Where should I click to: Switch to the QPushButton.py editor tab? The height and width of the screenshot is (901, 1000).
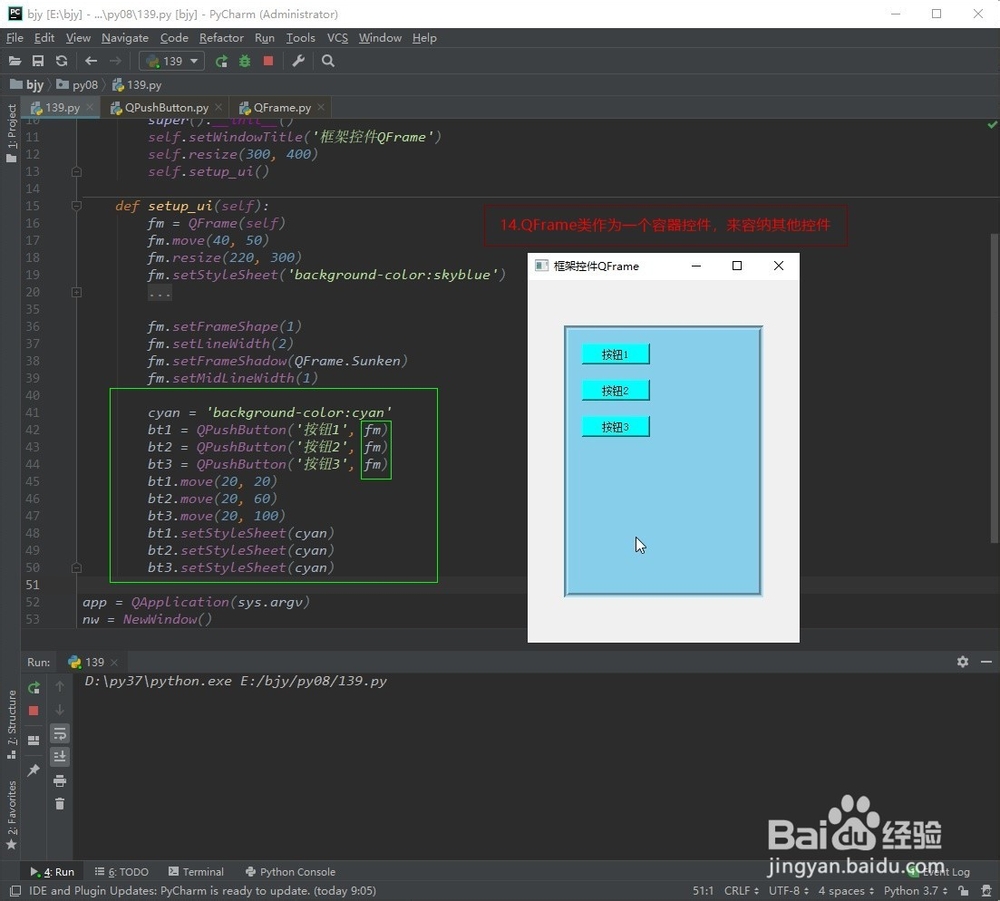click(166, 107)
